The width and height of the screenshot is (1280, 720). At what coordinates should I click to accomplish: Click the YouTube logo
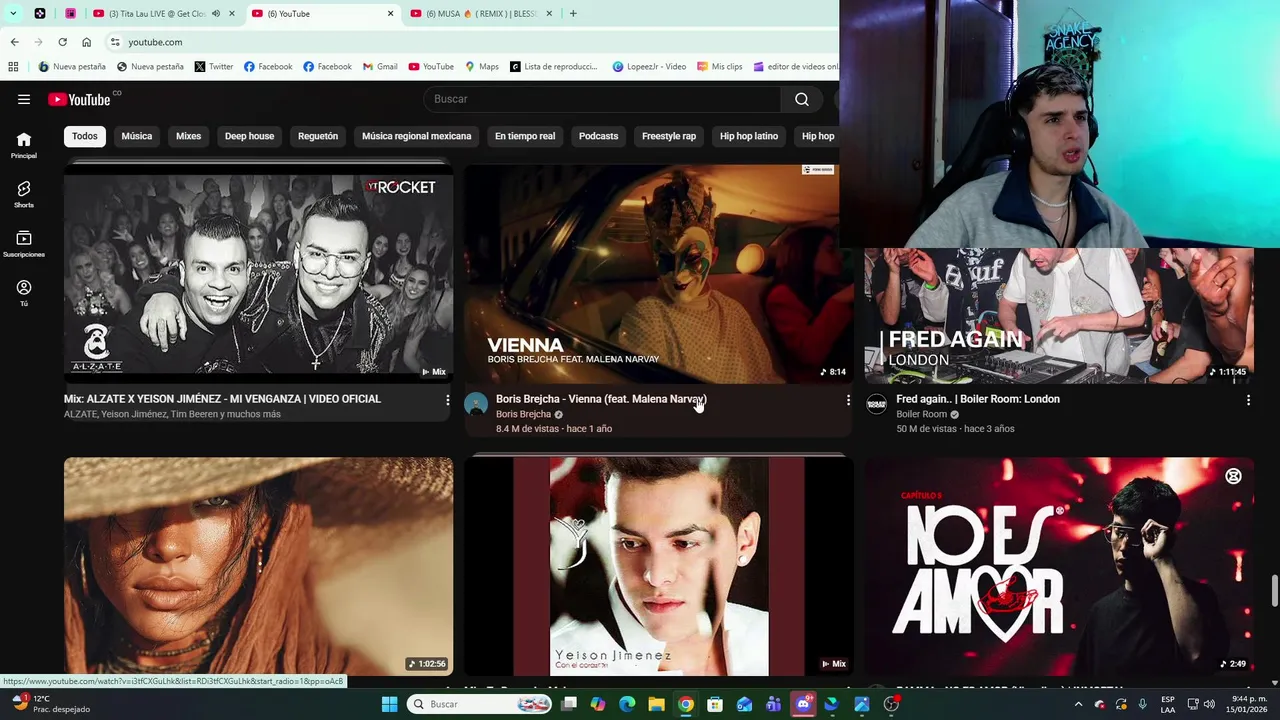80,99
